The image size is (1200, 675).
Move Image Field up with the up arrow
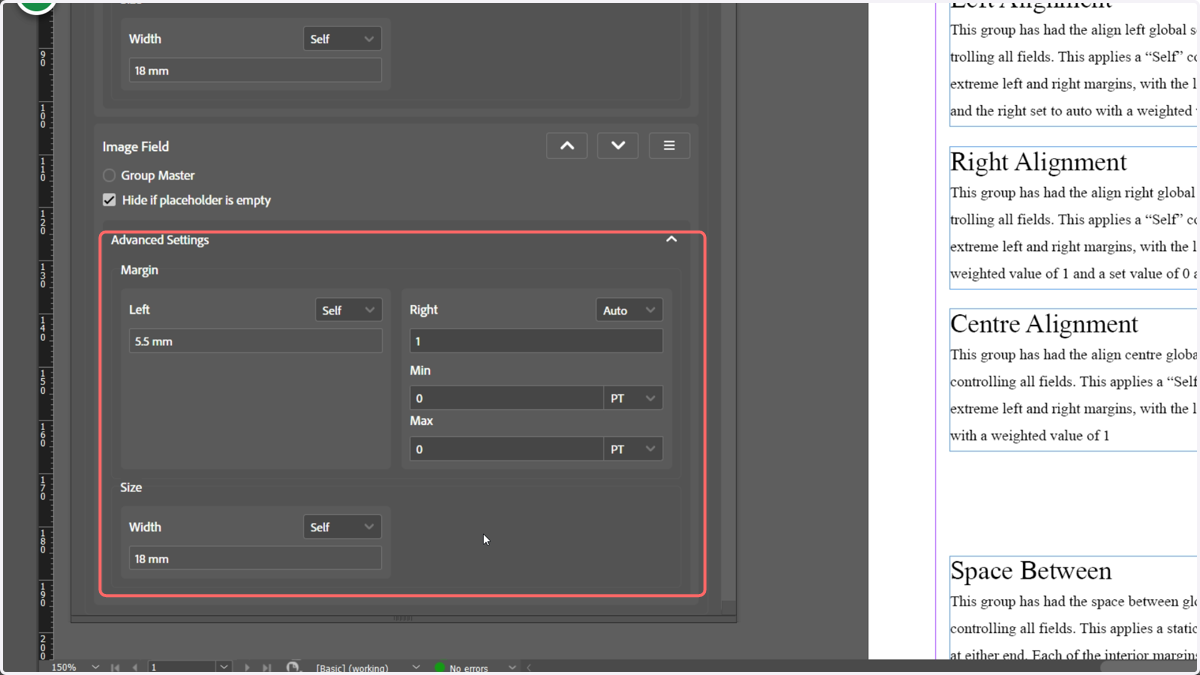pyautogui.click(x=567, y=146)
